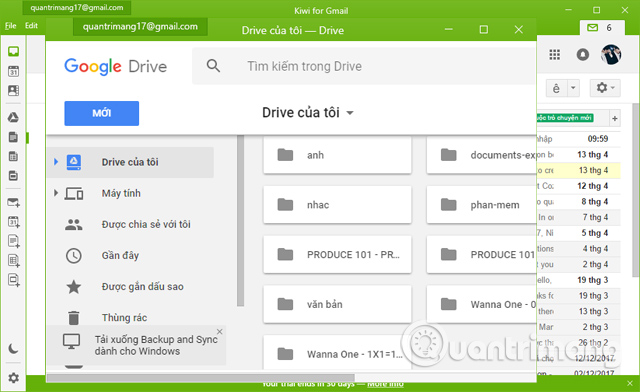Expand the Máy tính tree node
Screen dimensions: 640x392
pos(56,193)
